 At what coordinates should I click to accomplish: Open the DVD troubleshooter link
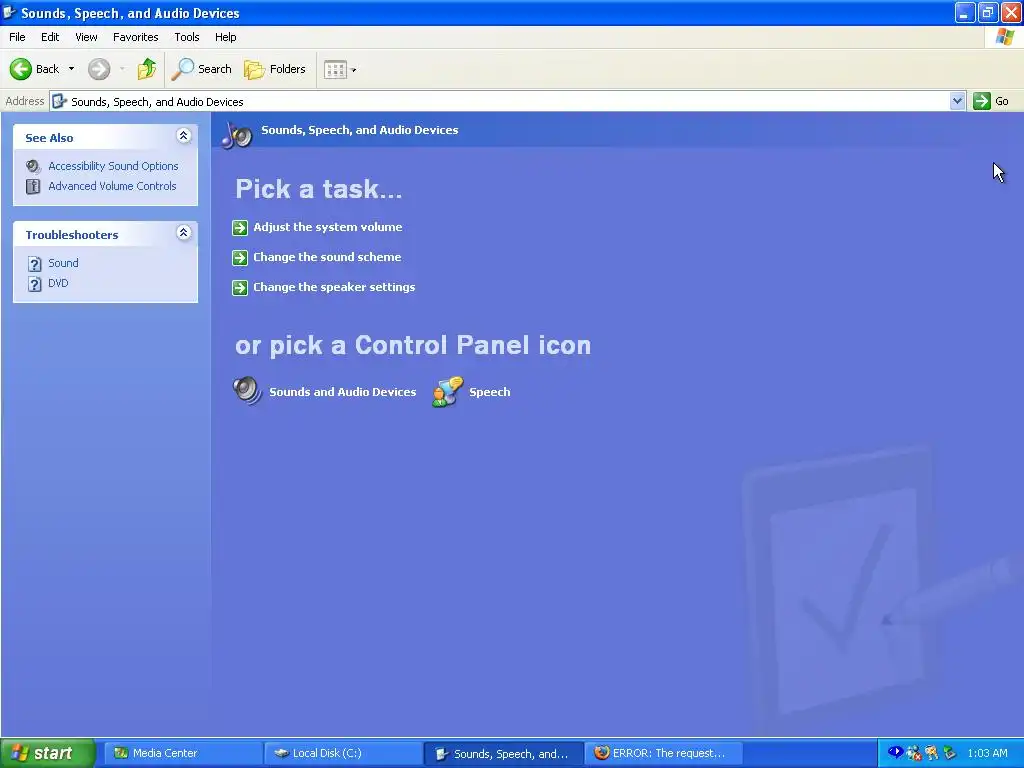(58, 283)
